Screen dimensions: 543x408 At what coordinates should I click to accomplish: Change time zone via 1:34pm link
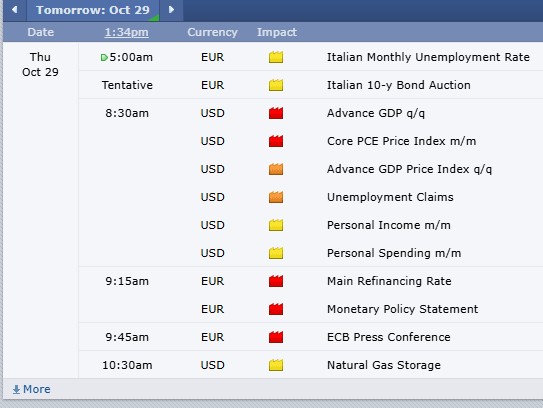tap(126, 32)
